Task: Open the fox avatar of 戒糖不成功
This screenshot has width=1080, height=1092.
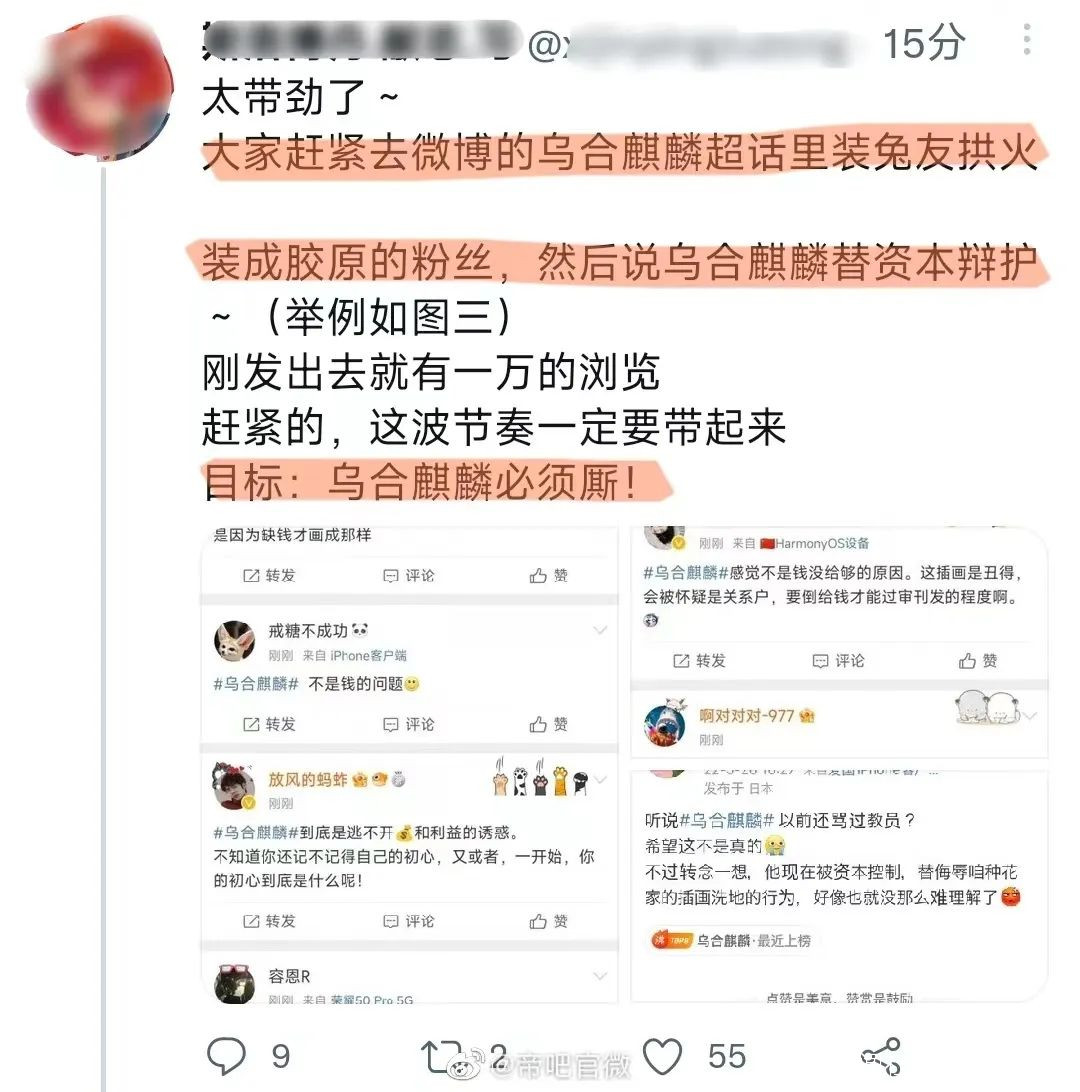Action: pos(234,641)
